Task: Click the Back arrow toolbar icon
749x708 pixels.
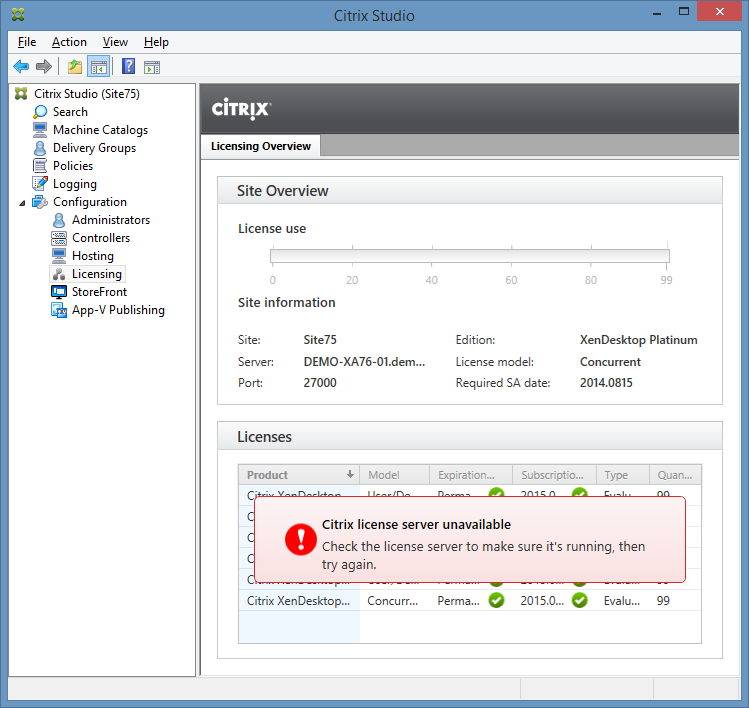Action: [x=21, y=66]
